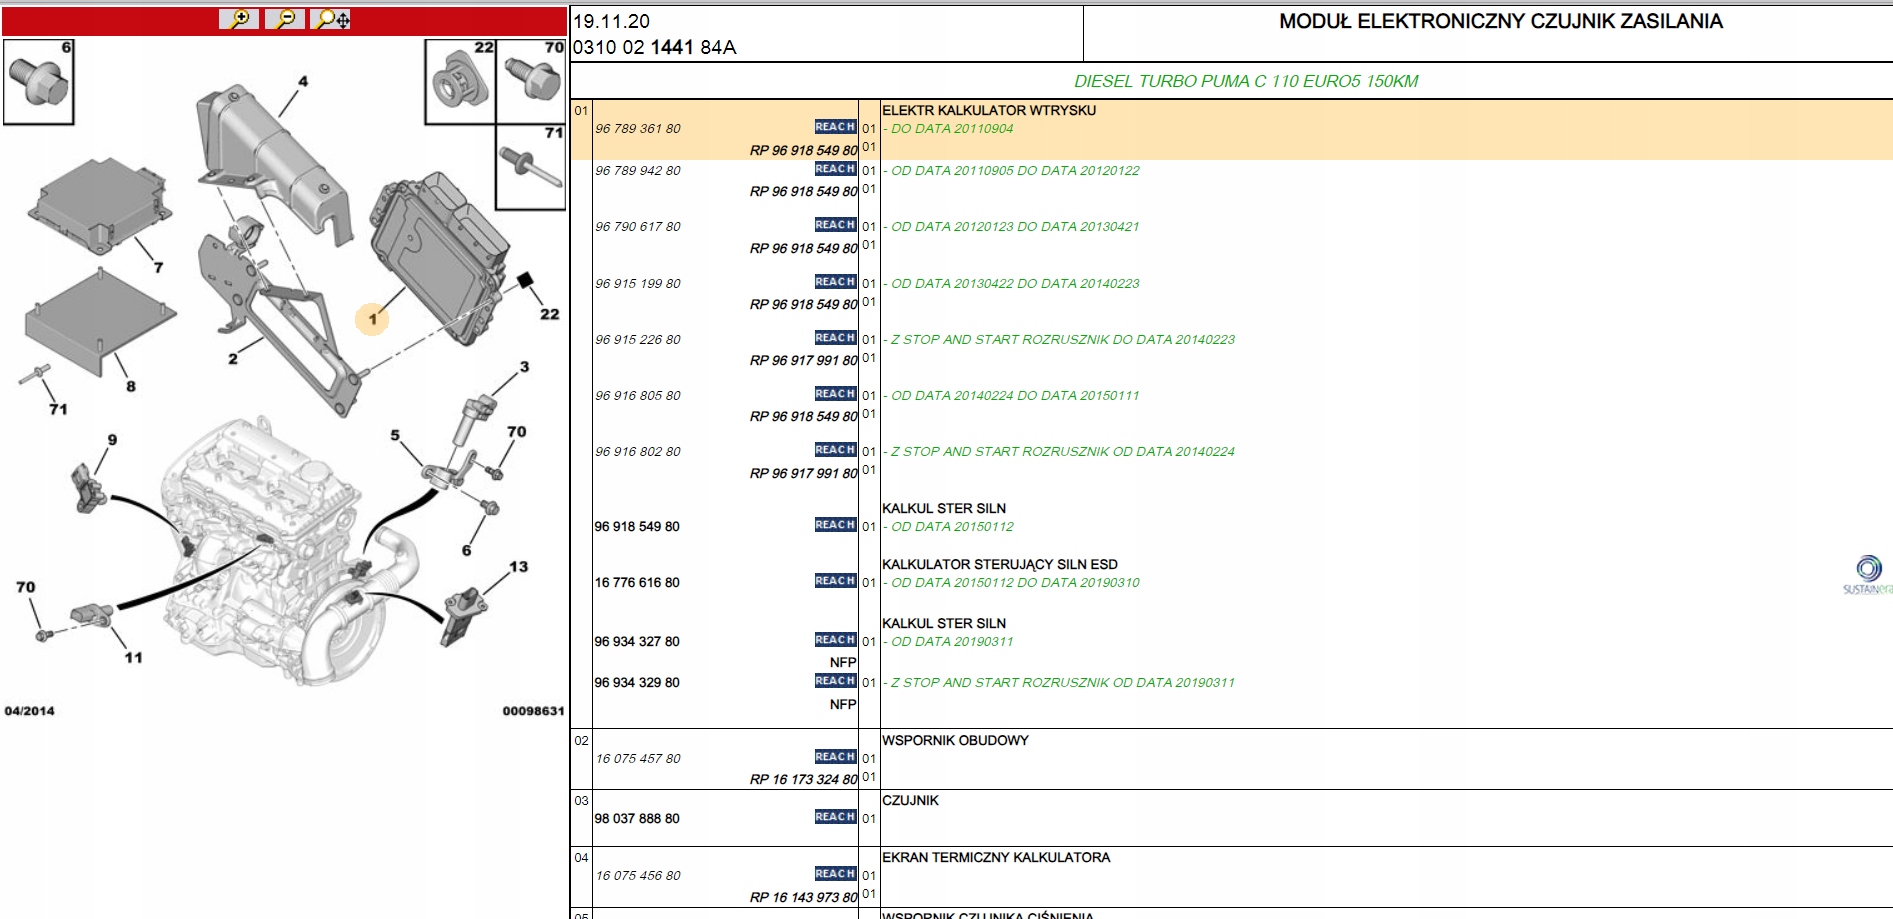This screenshot has height=919, width=1893.
Task: Open REACH info for part 96 790 617 80
Action: 835,225
